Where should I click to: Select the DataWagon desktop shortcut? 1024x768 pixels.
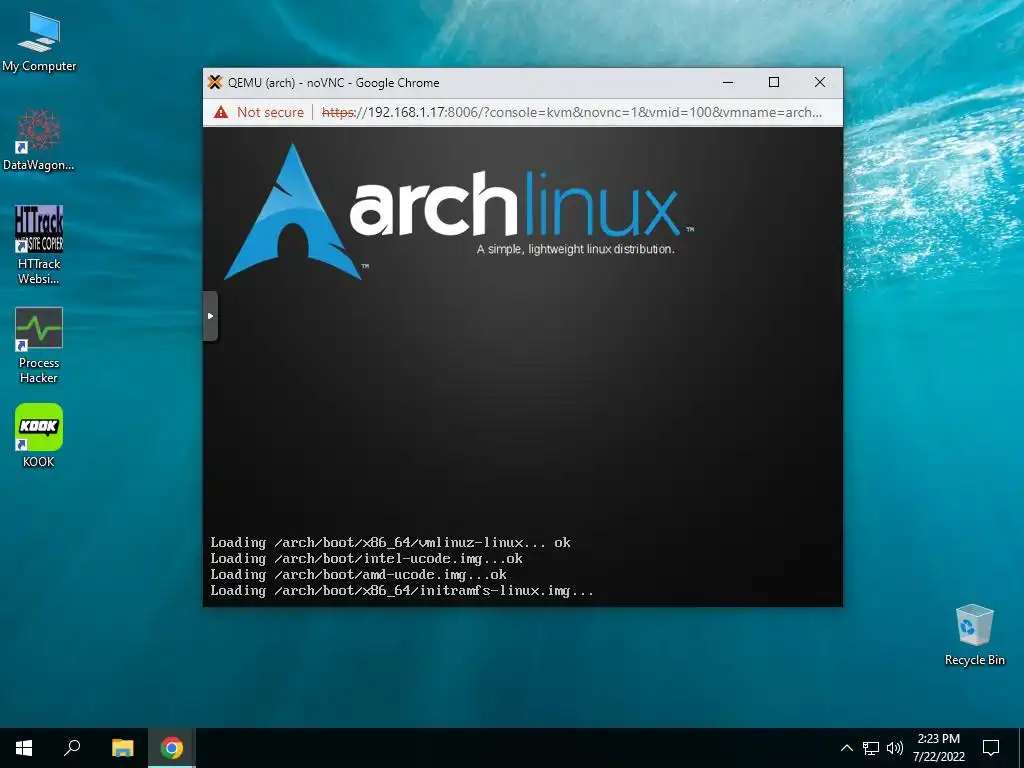39,140
